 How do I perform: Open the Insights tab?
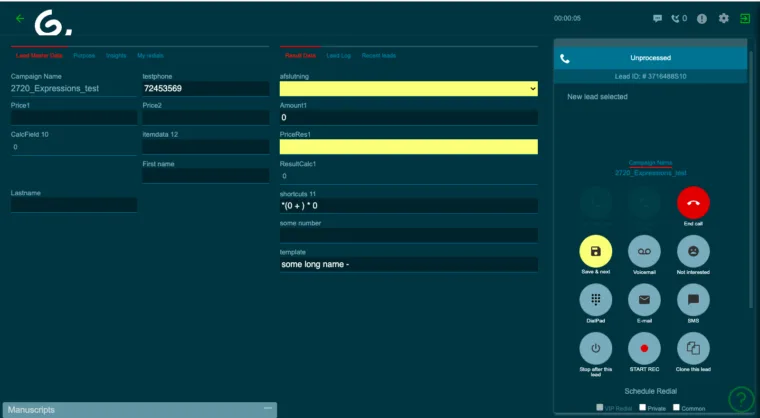116,56
